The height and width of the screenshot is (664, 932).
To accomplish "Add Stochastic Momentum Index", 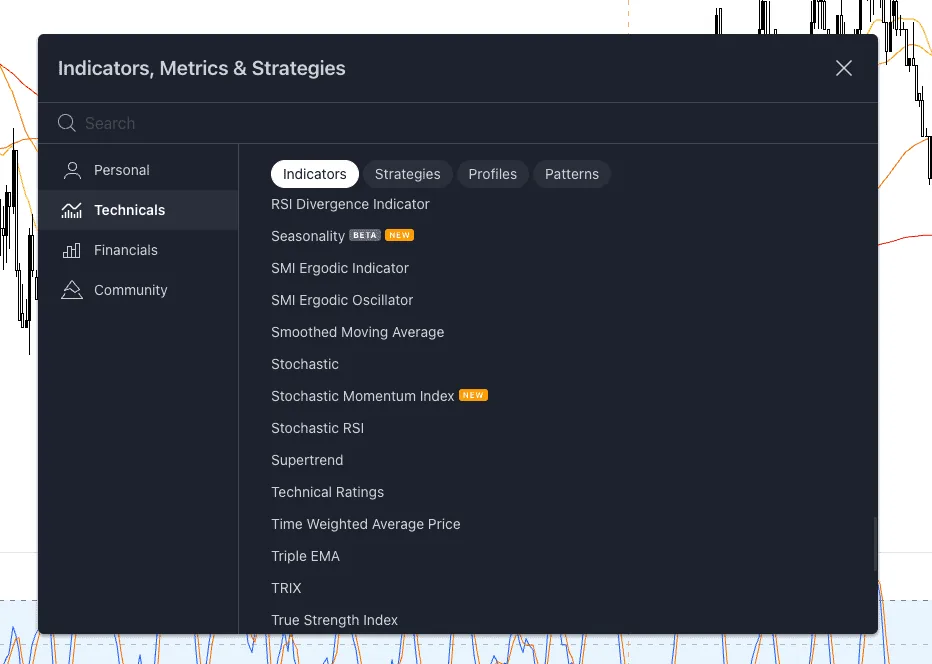I will pyautogui.click(x=363, y=396).
